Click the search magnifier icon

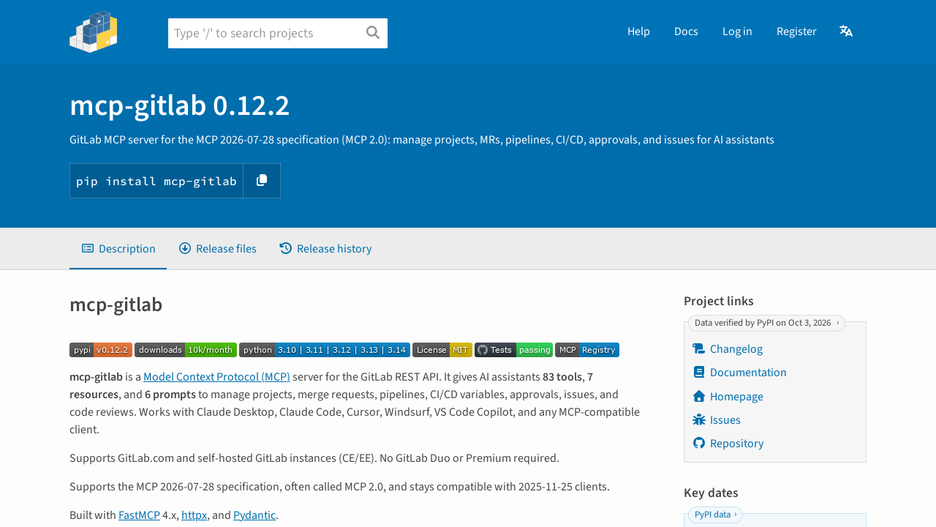pos(372,33)
